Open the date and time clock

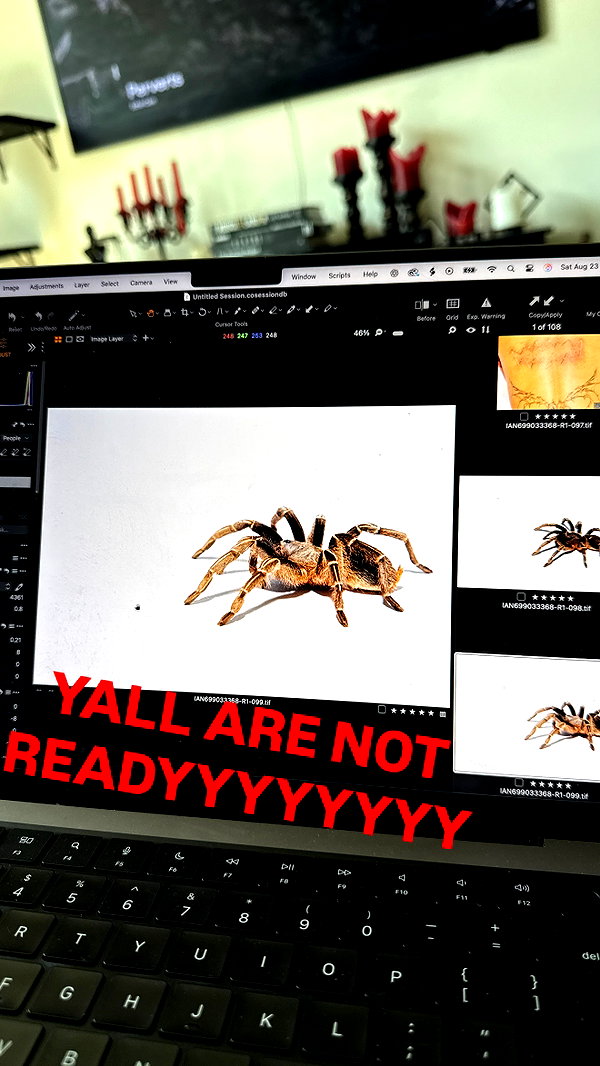(580, 266)
